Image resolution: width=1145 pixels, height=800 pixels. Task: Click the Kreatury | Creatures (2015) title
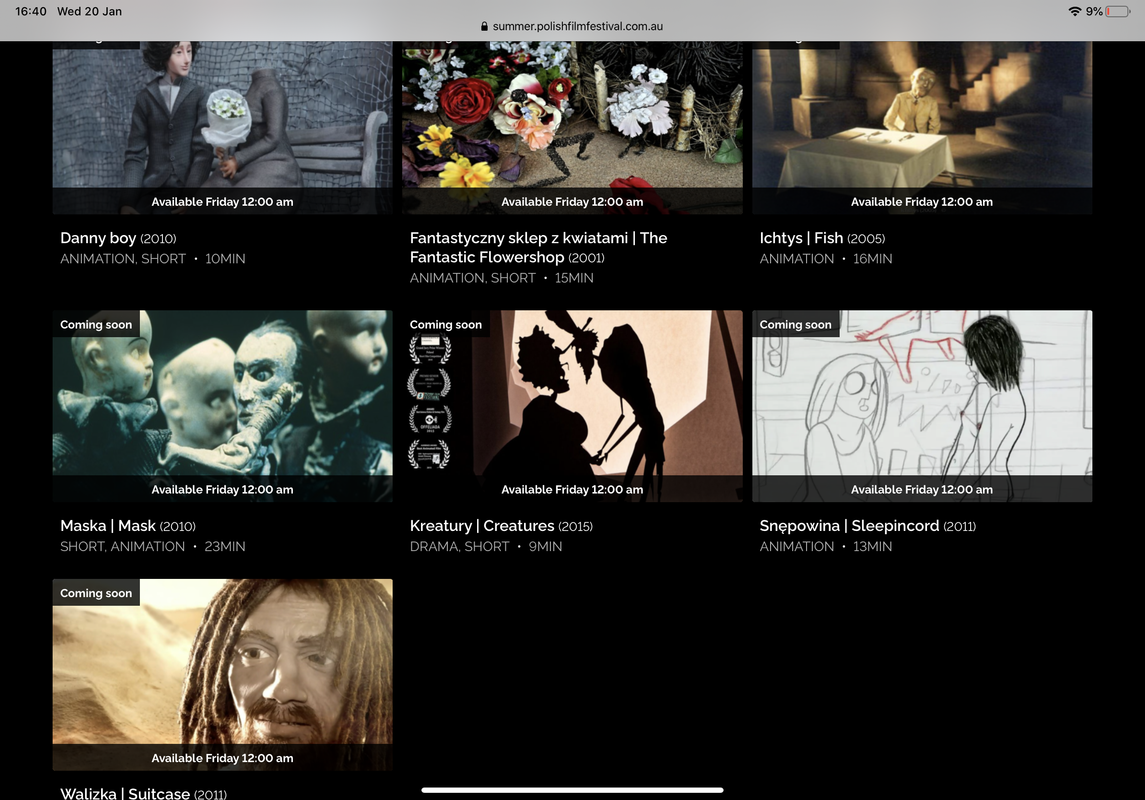[x=501, y=526]
